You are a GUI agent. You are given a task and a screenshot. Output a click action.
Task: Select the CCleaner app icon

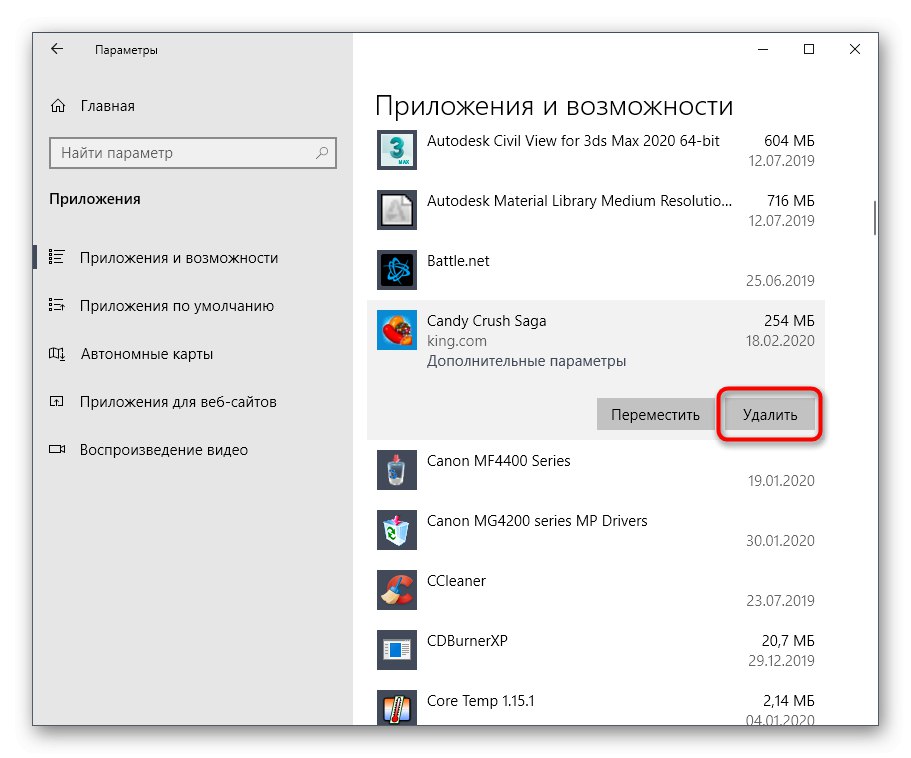point(396,590)
